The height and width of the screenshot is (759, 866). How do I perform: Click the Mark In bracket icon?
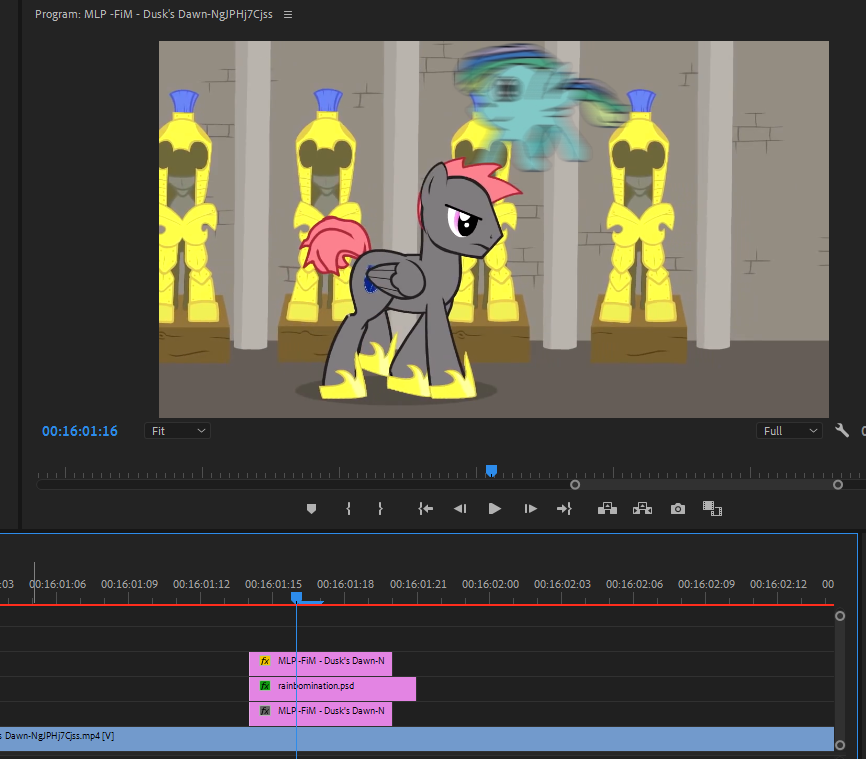tap(348, 509)
